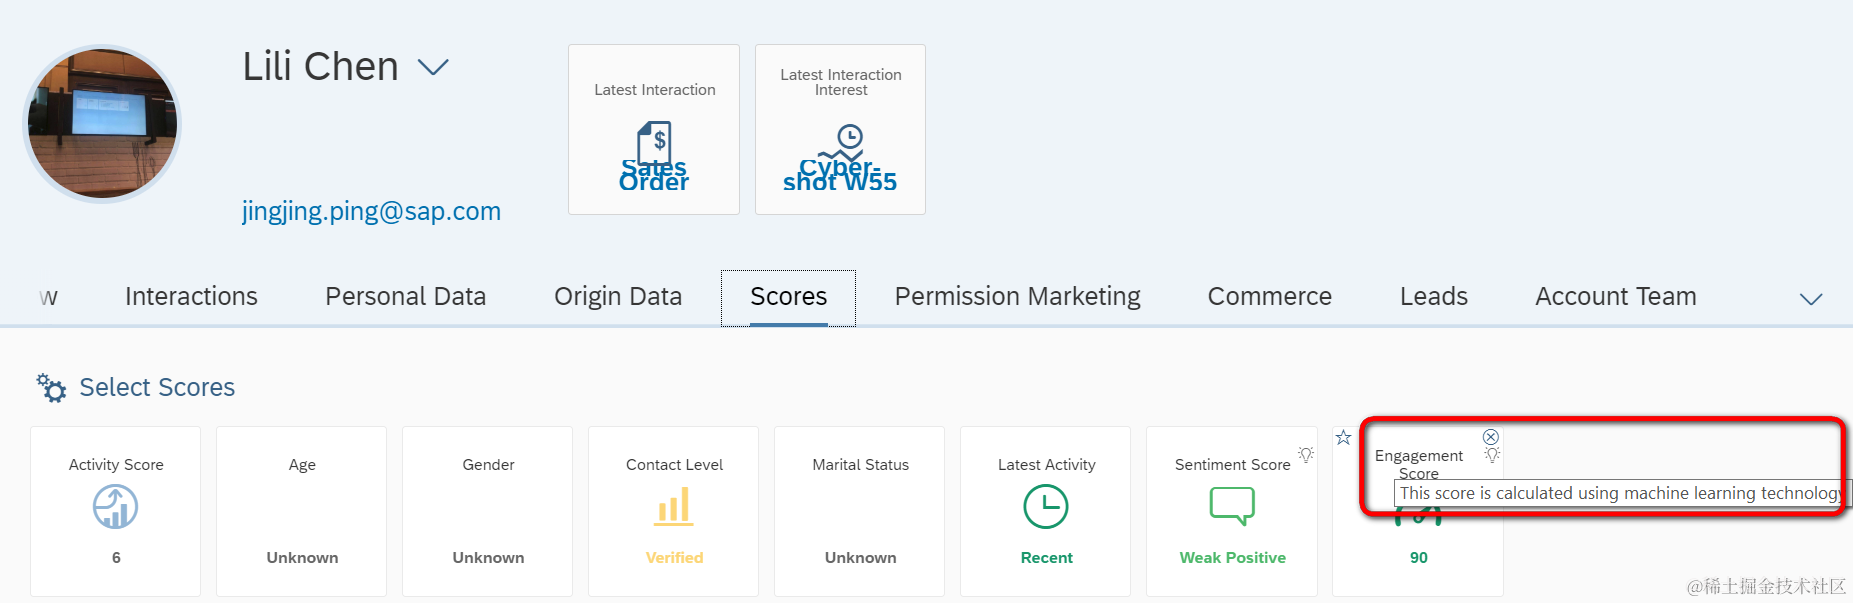
Task: Click the jingjing.ping@sap.com email link
Action: [371, 212]
